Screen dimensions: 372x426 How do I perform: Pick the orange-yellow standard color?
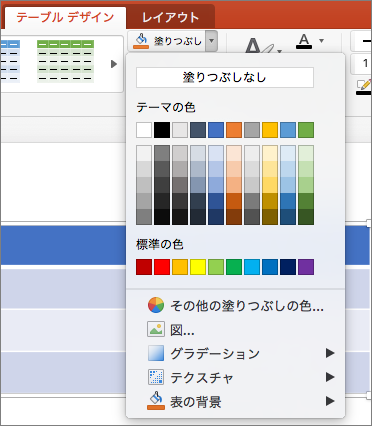point(180,267)
